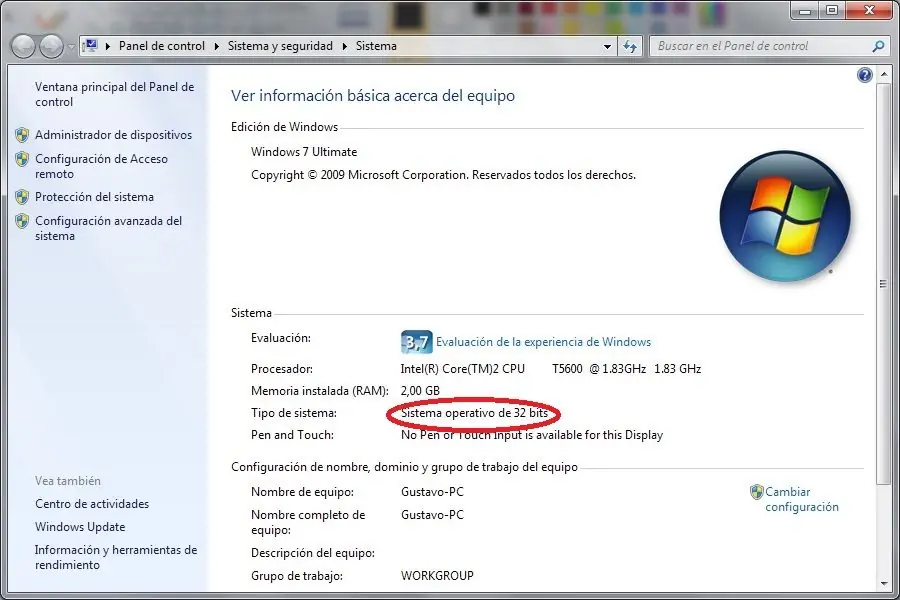Click the search magnifier icon
The image size is (900, 600).
(878, 46)
